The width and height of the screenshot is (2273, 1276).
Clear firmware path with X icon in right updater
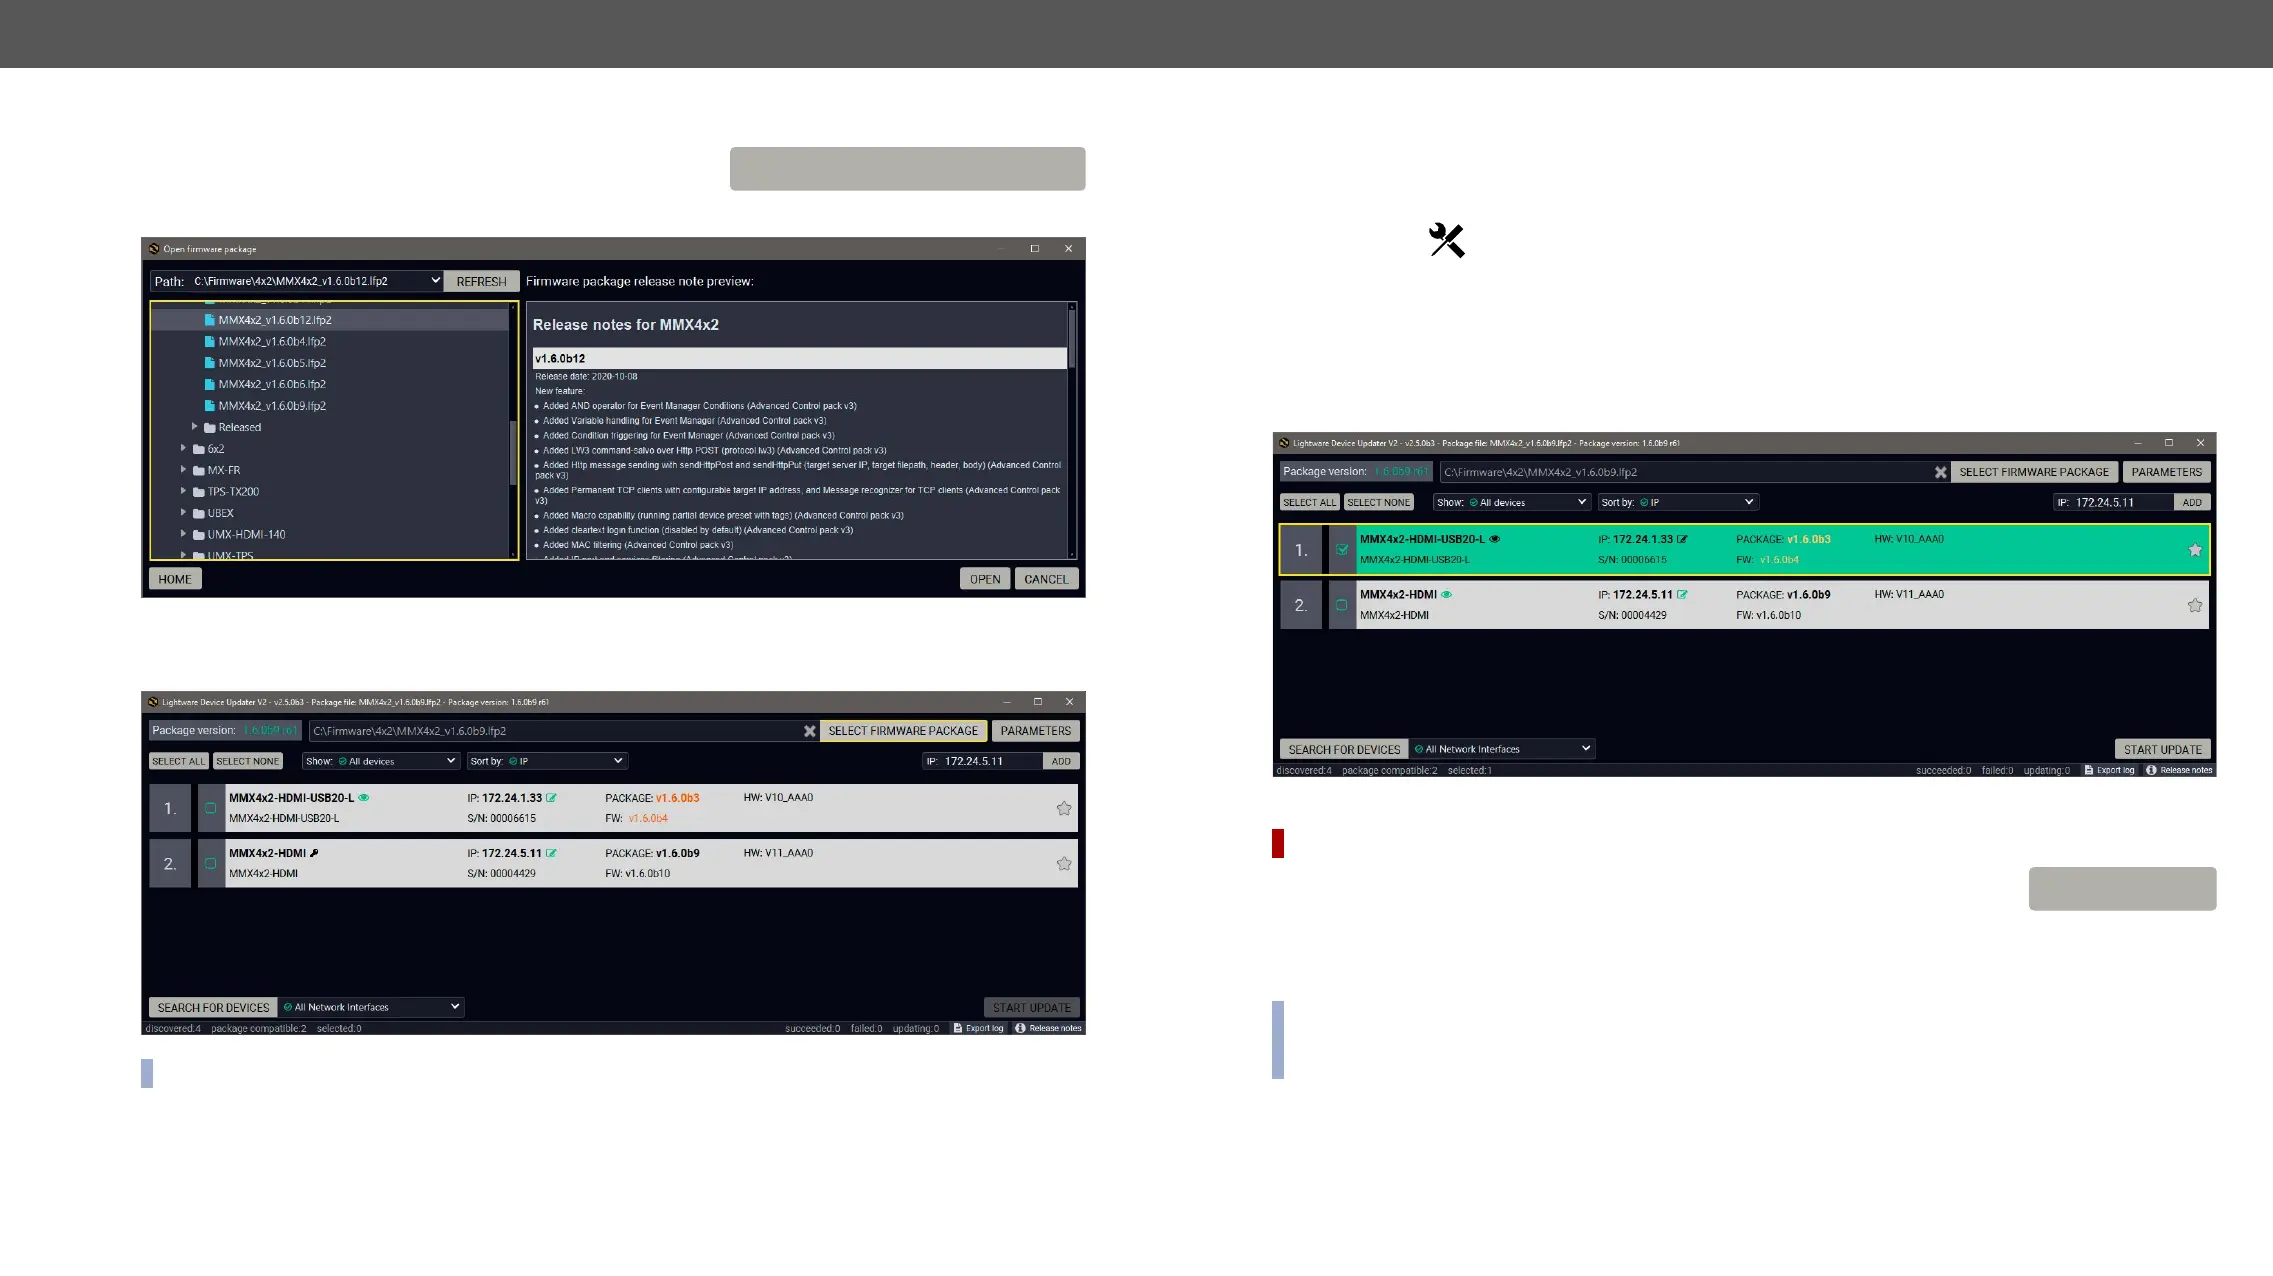point(1941,472)
